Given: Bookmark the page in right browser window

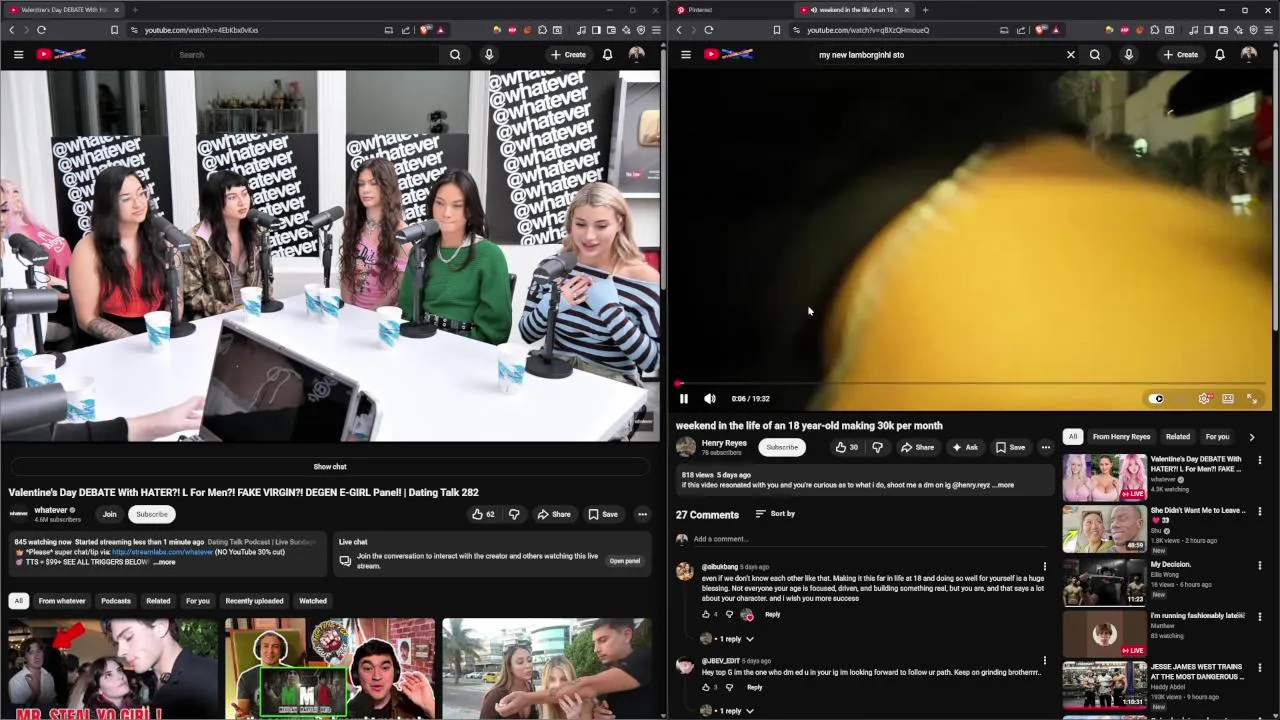Looking at the screenshot, I should point(776,30).
